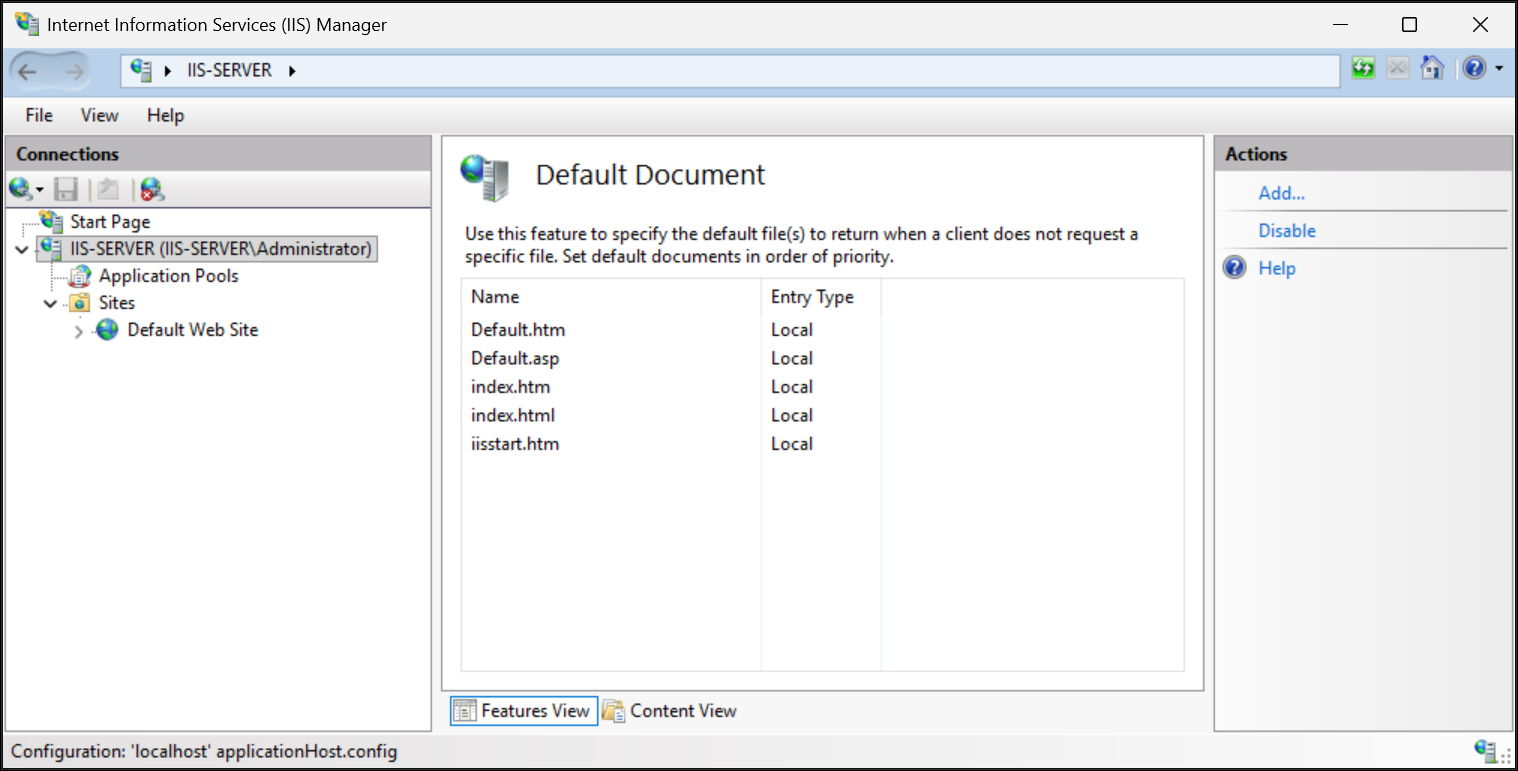This screenshot has height=771, width=1518.
Task: Refresh the page using the green toolbar icon
Action: click(x=1363, y=69)
